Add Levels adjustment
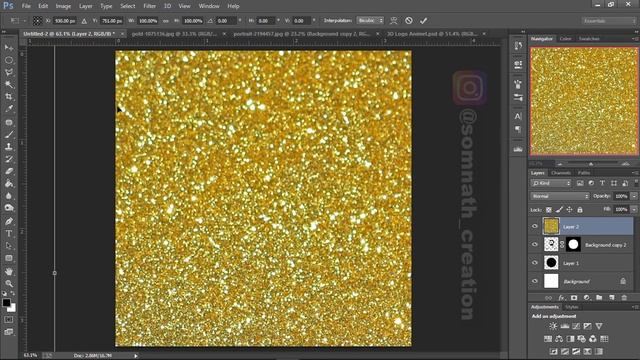Viewport: 640px width, 360px height. [564, 326]
